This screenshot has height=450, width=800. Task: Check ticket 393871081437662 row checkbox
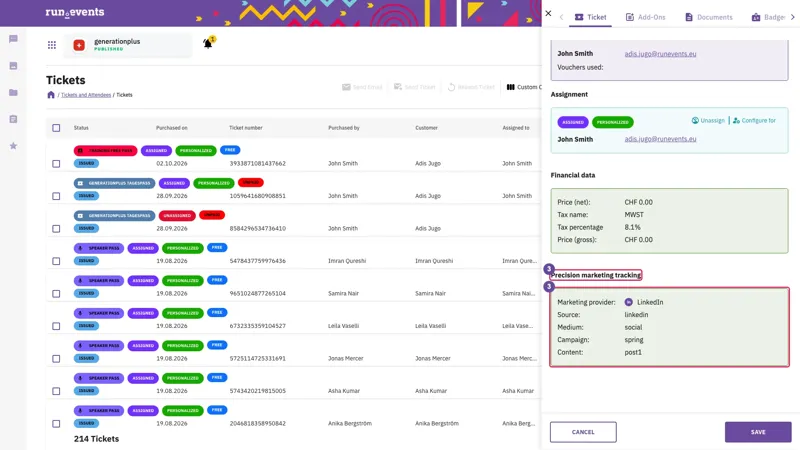click(x=56, y=164)
